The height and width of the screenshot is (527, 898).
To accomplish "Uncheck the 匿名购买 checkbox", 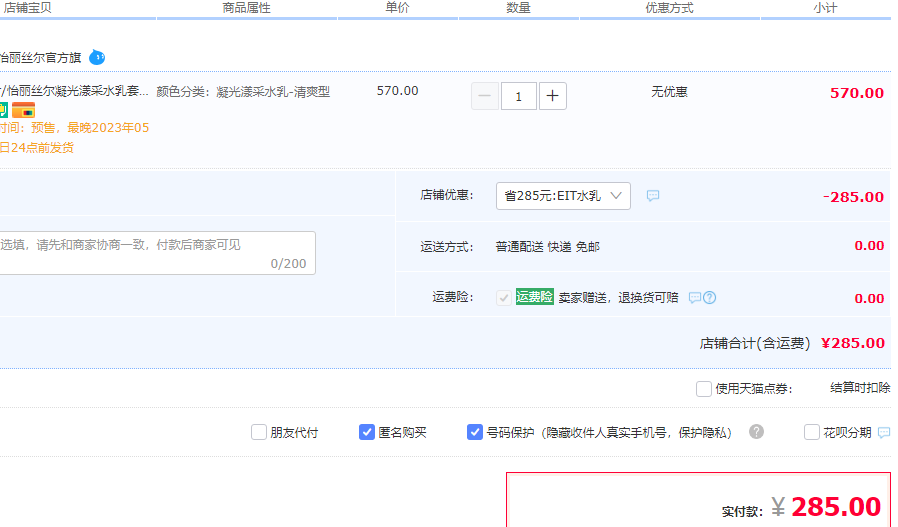I will (x=367, y=432).
